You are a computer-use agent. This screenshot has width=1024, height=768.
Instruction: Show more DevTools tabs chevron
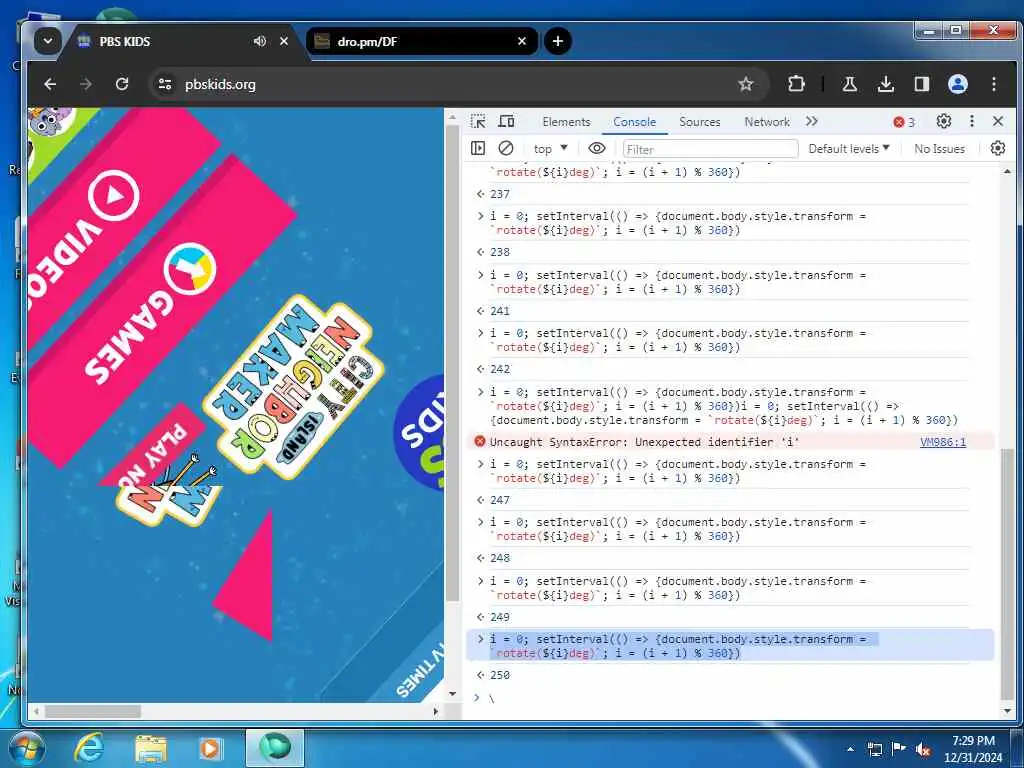click(812, 121)
